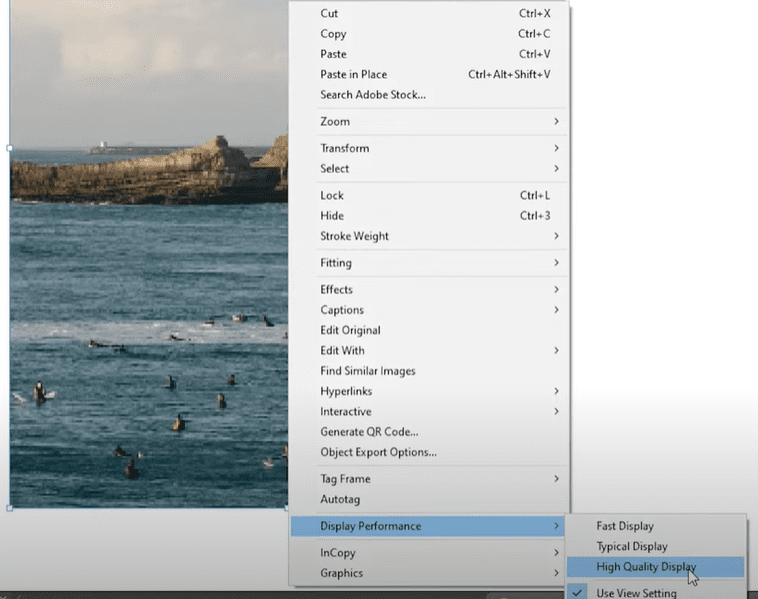The image size is (758, 599).
Task: Open the Display Performance submenu
Action: pos(427,526)
